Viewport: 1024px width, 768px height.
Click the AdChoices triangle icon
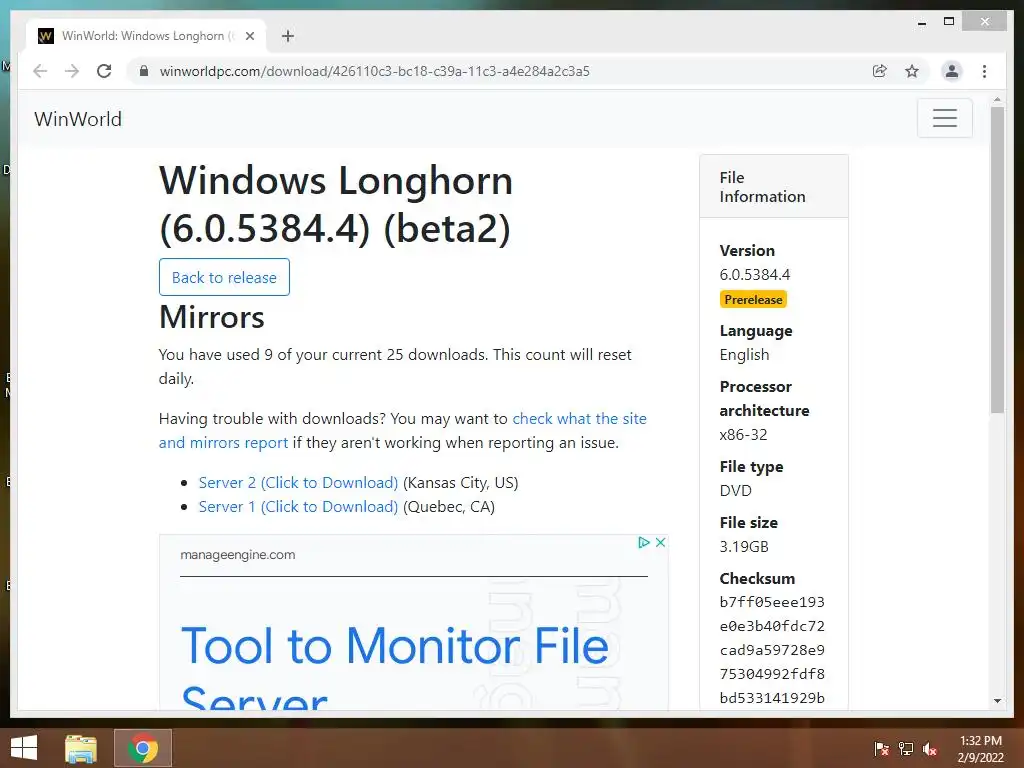tap(644, 542)
